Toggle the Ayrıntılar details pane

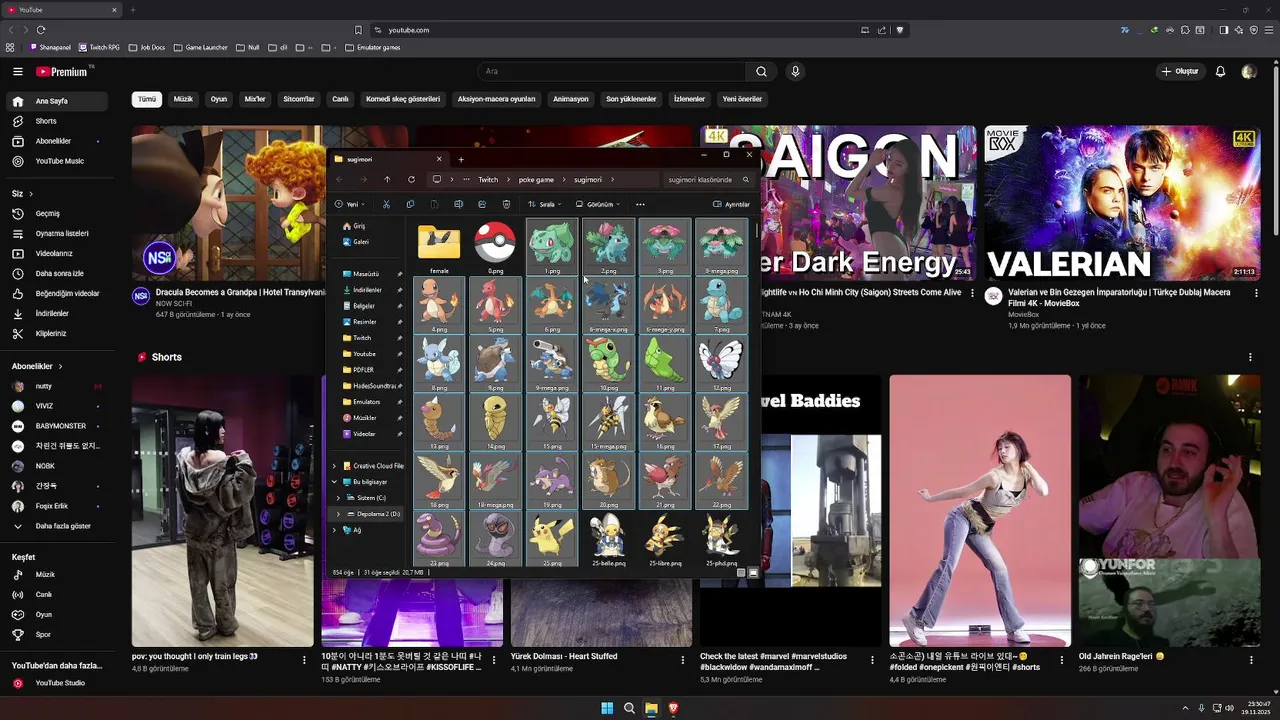click(x=731, y=204)
